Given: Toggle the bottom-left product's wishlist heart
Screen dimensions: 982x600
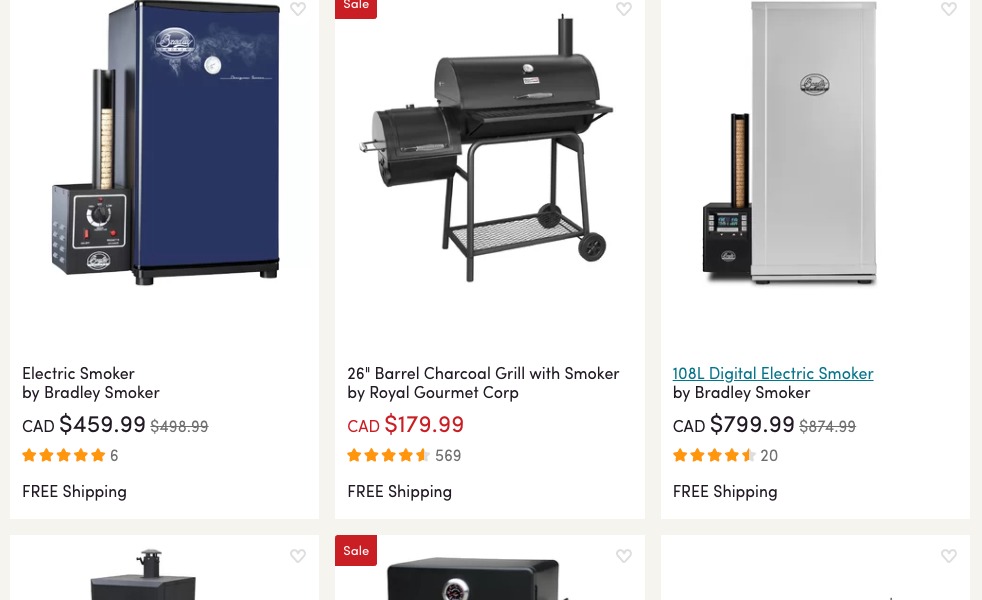Looking at the screenshot, I should 298,556.
